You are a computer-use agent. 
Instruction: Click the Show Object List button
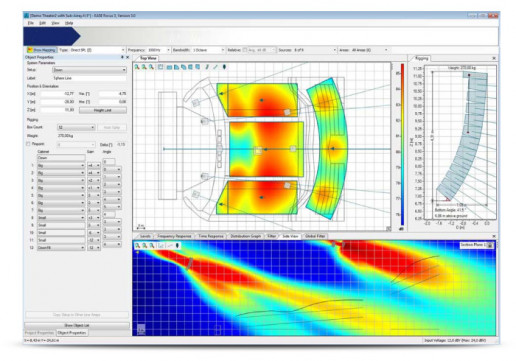pyautogui.click(x=77, y=325)
